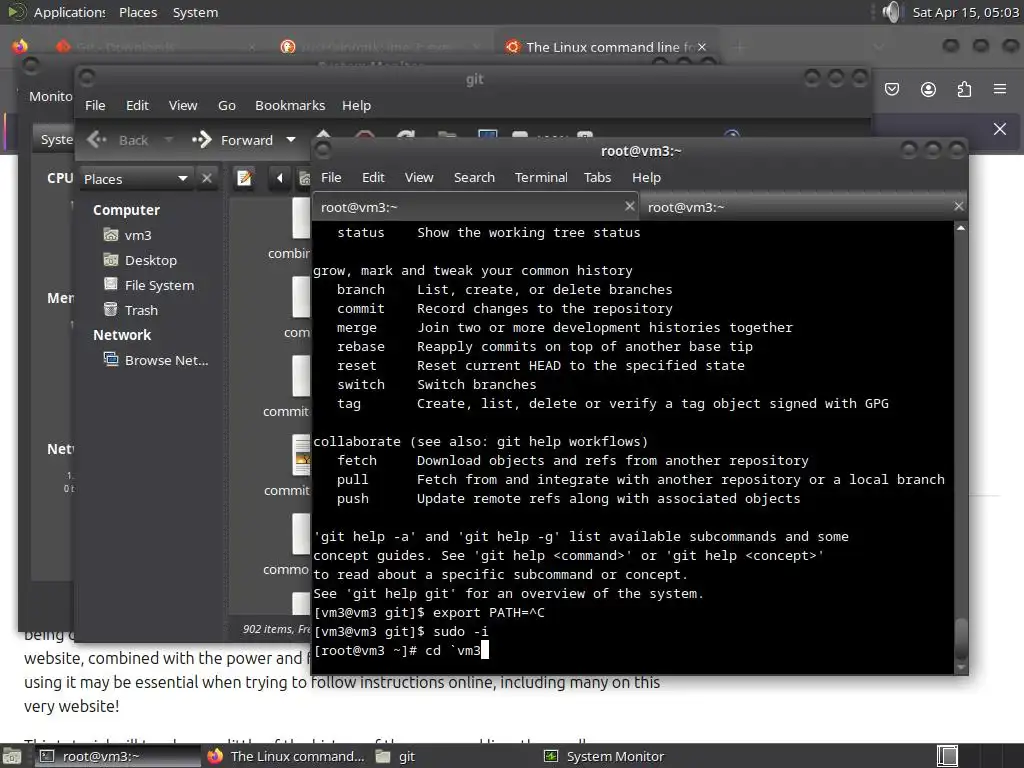Open the File menu in the terminal window
This screenshot has height=768, width=1024.
330,178
